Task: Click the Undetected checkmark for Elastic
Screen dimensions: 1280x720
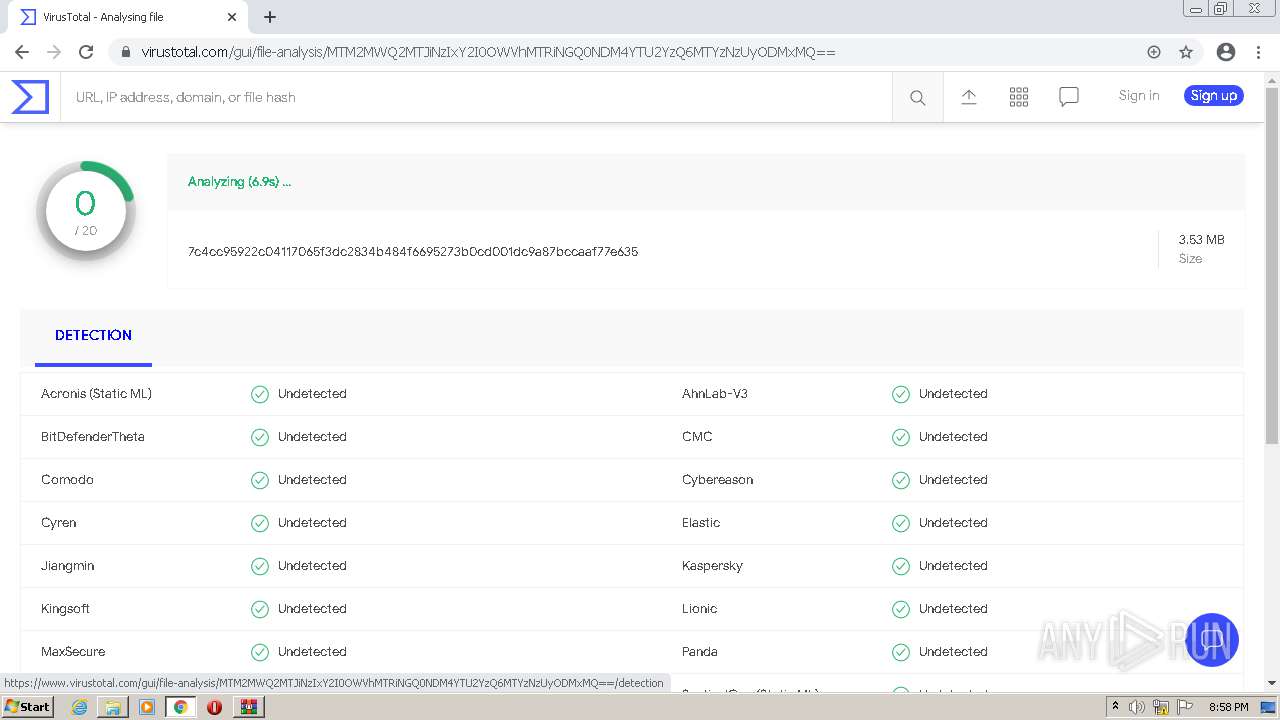Action: (901, 523)
